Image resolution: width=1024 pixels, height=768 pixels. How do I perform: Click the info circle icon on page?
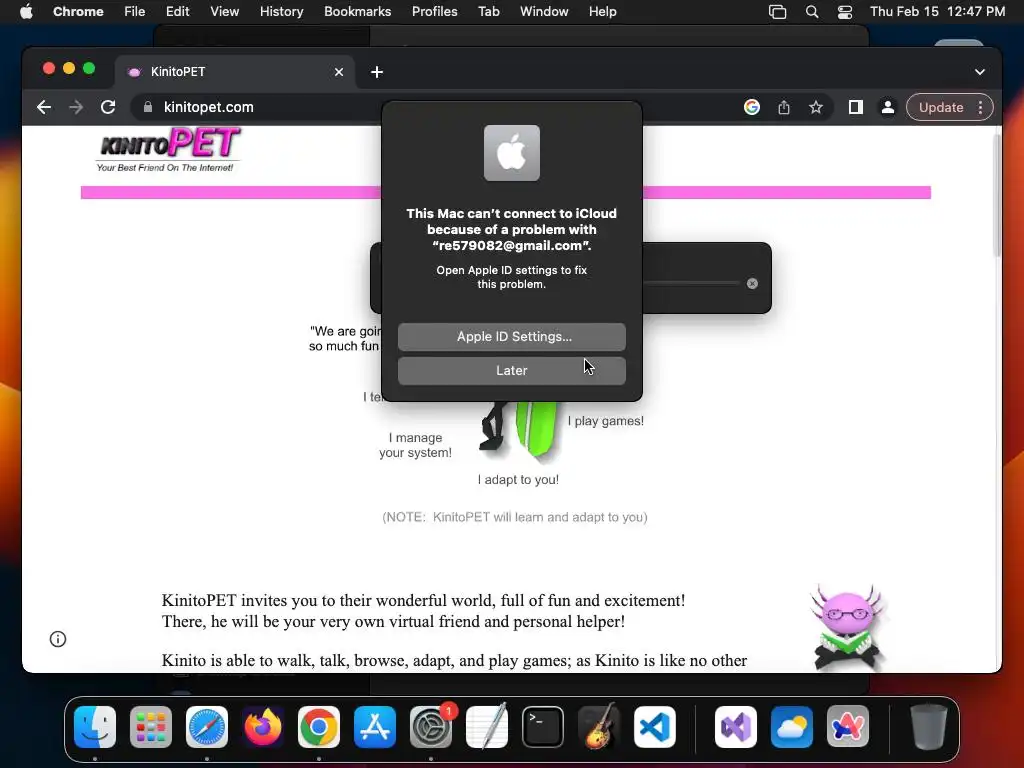tap(58, 639)
